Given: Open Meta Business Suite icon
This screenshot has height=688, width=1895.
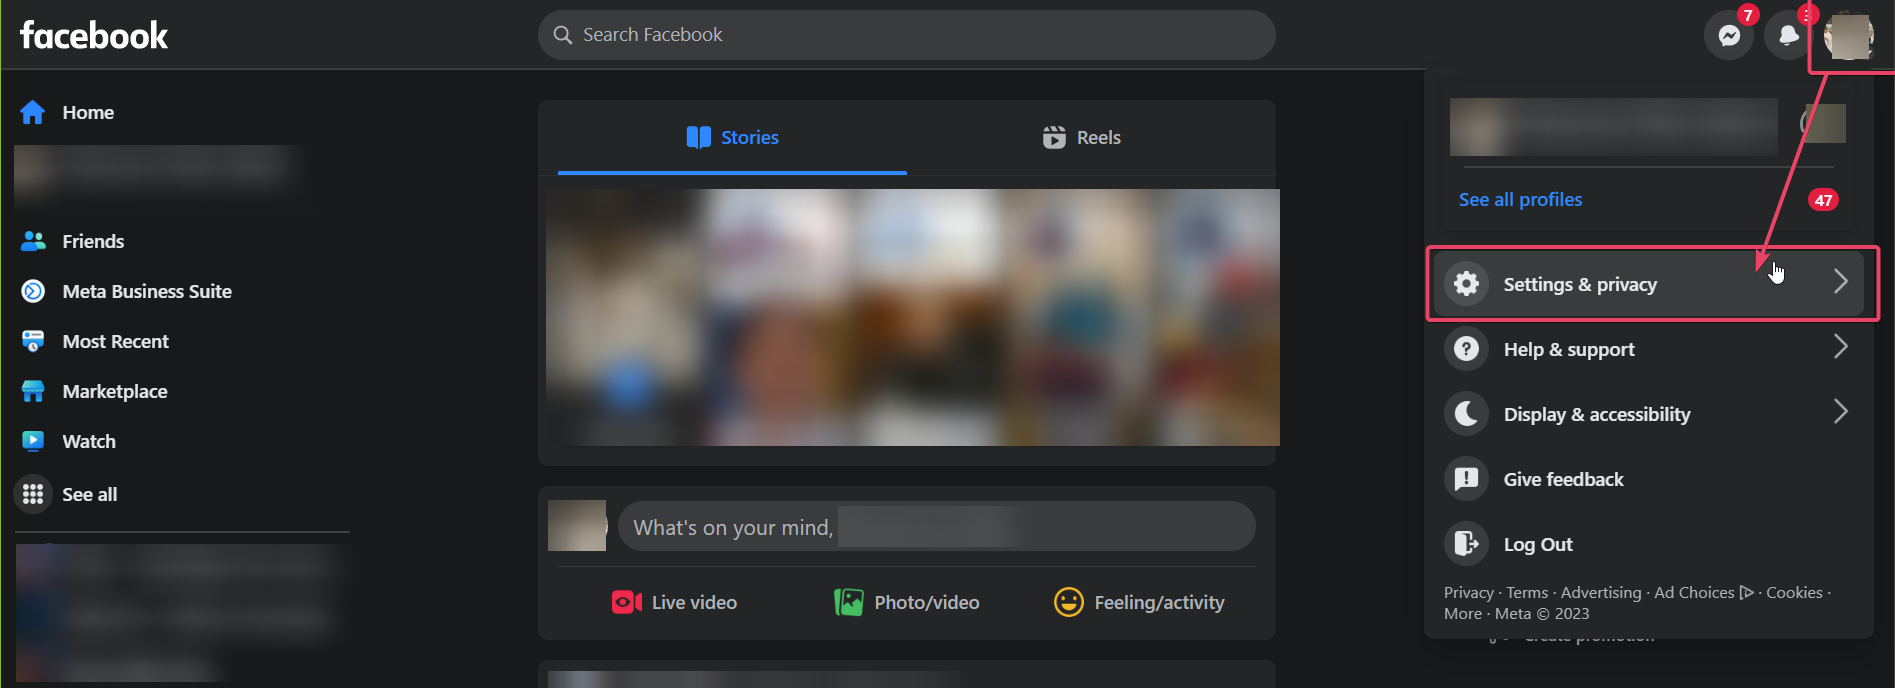Looking at the screenshot, I should tap(33, 291).
